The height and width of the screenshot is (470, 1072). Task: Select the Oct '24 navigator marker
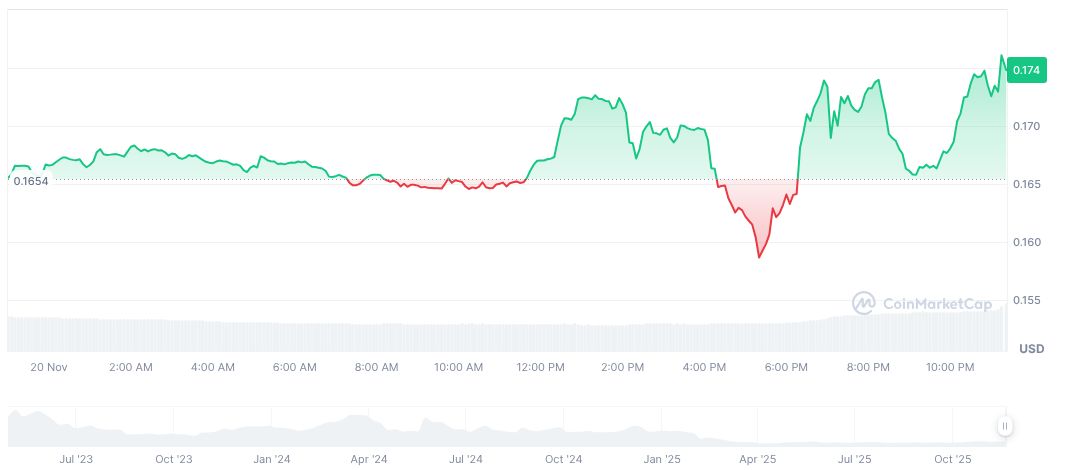pos(564,460)
